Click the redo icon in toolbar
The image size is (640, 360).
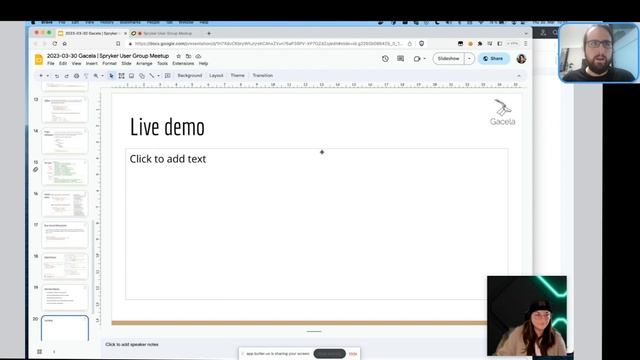[x=67, y=76]
